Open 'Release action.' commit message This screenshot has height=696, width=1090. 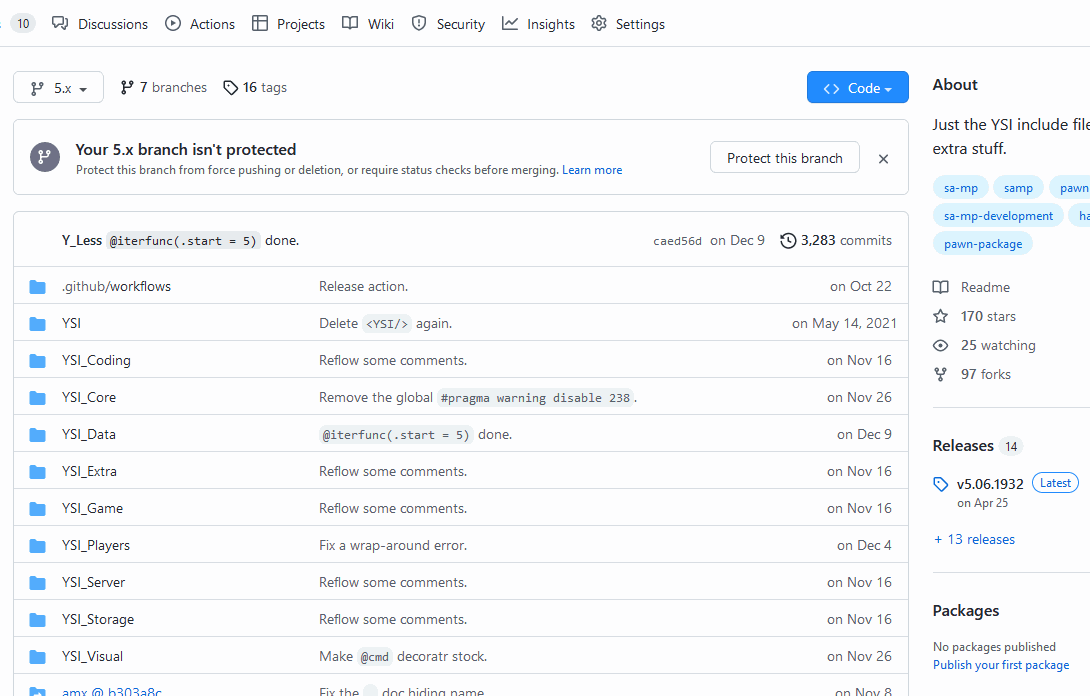364,286
